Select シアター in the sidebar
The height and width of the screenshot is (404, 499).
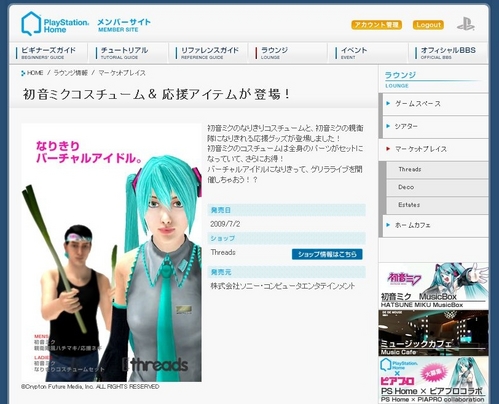point(435,126)
